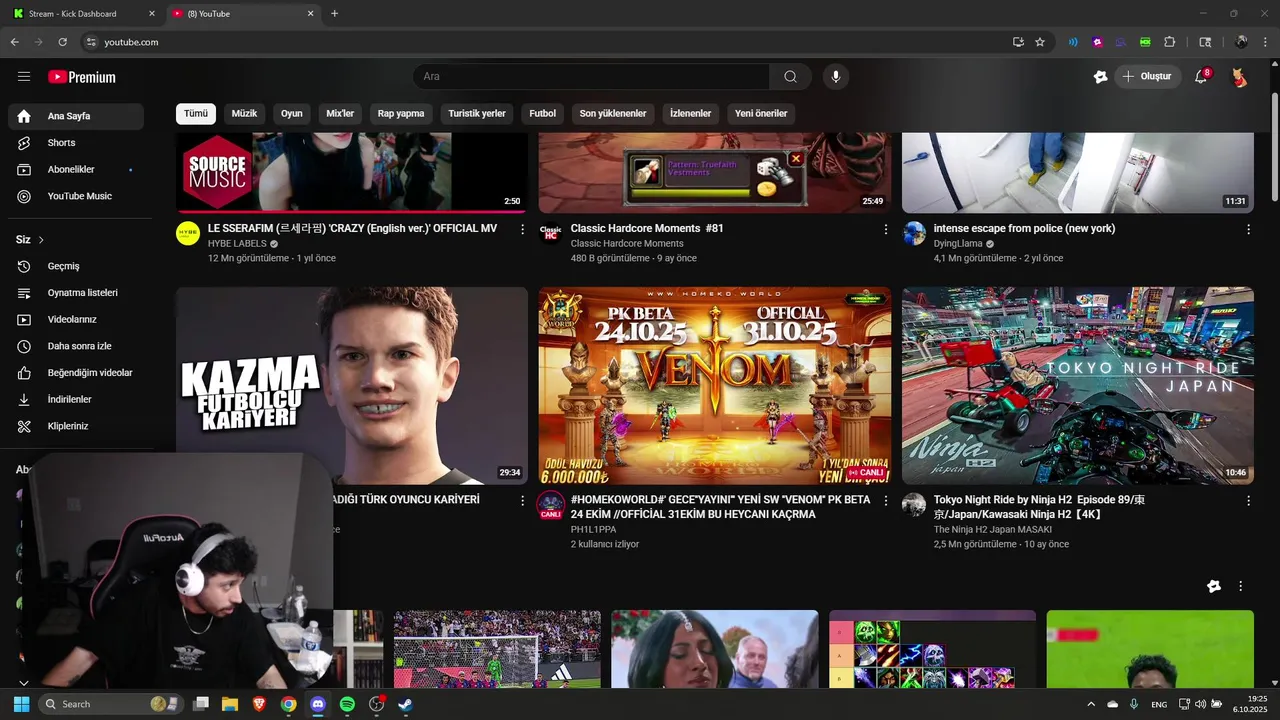This screenshot has width=1280, height=720.
Task: Open Geçmiş history in the sidebar
Action: 76,266
